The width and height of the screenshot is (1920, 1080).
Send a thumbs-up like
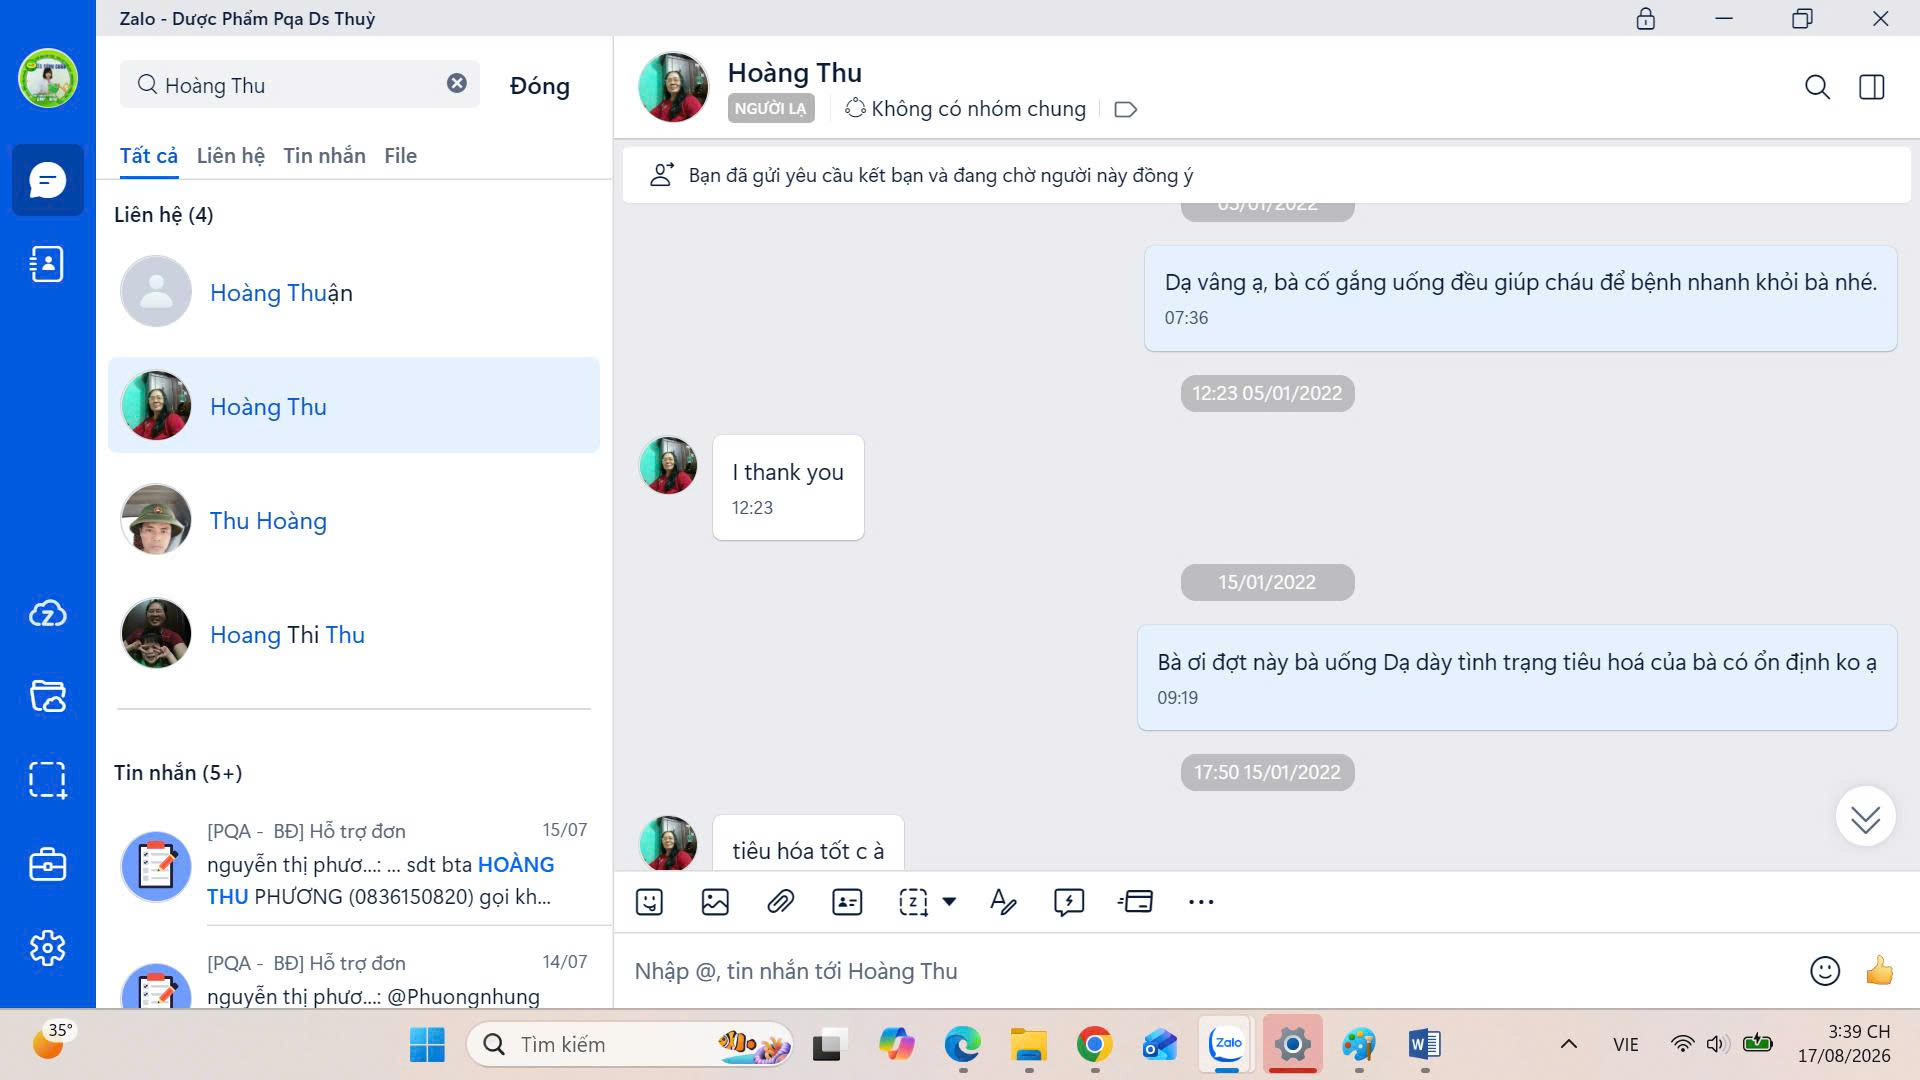click(1880, 970)
